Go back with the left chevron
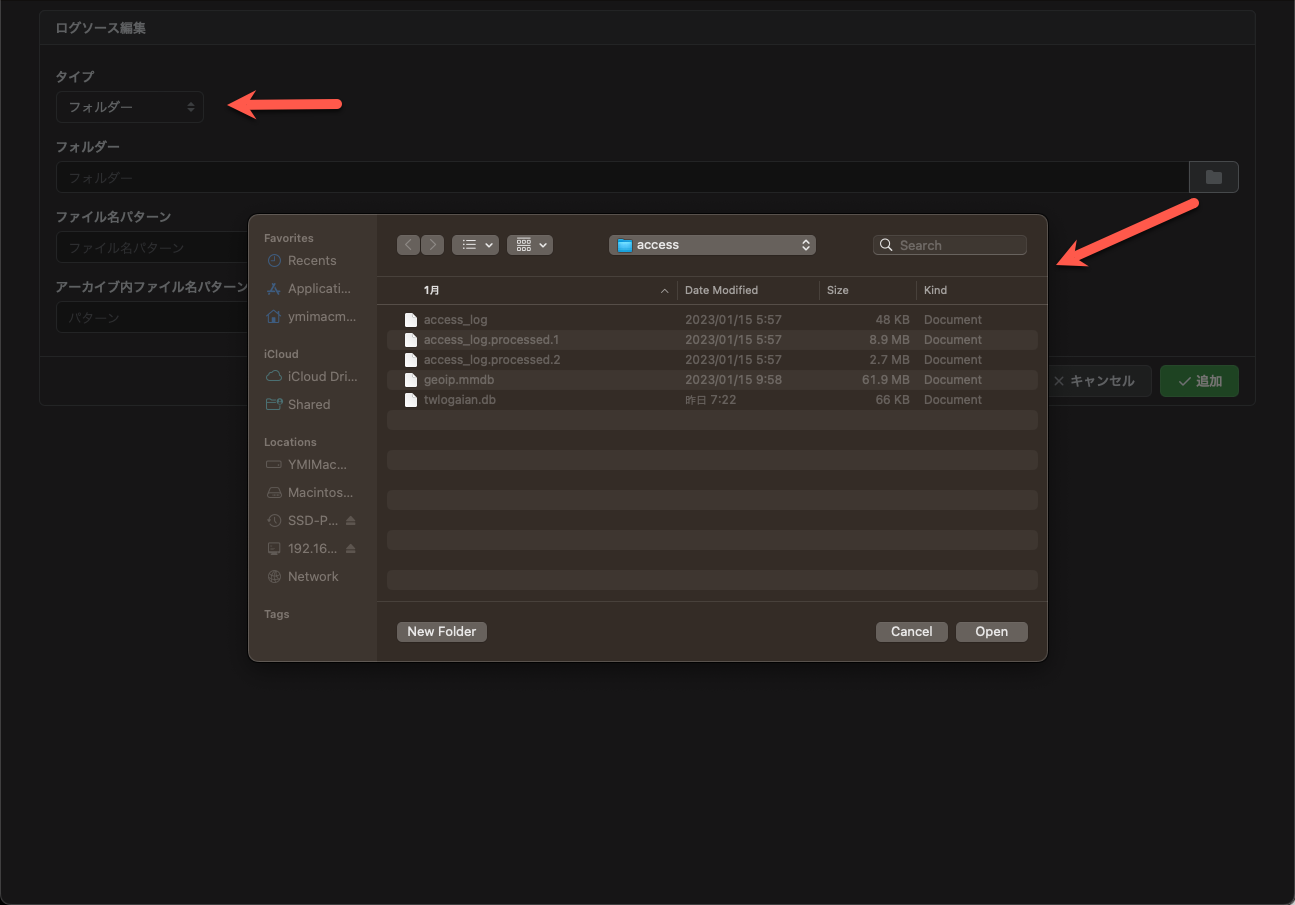 [408, 245]
